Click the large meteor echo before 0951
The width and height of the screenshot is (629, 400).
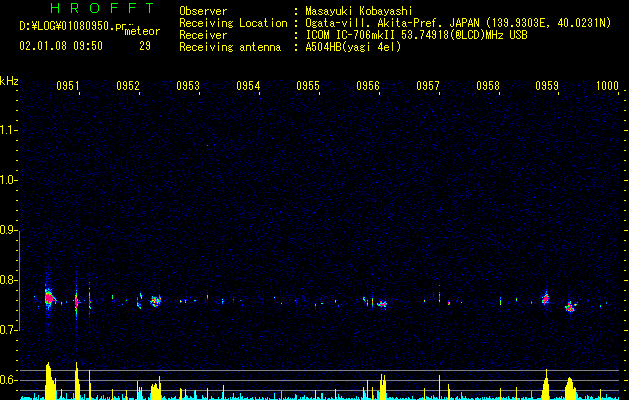coord(50,299)
